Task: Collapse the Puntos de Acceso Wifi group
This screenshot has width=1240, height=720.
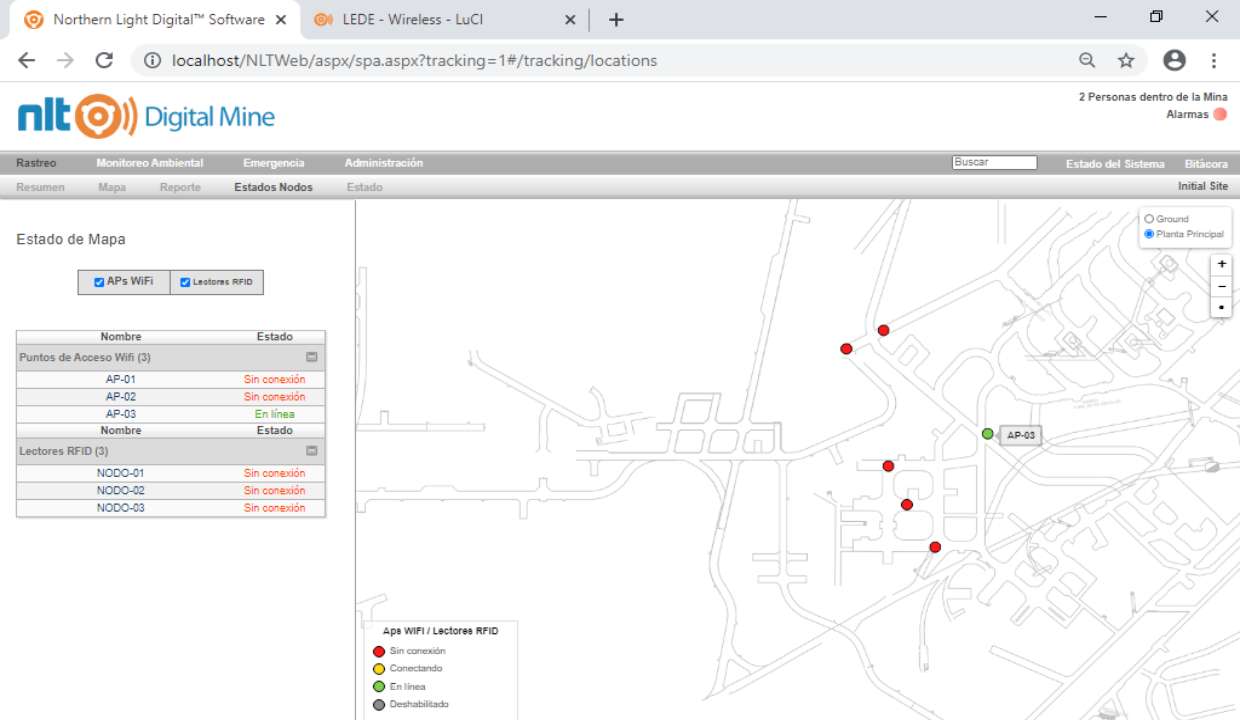Action: coord(312,357)
